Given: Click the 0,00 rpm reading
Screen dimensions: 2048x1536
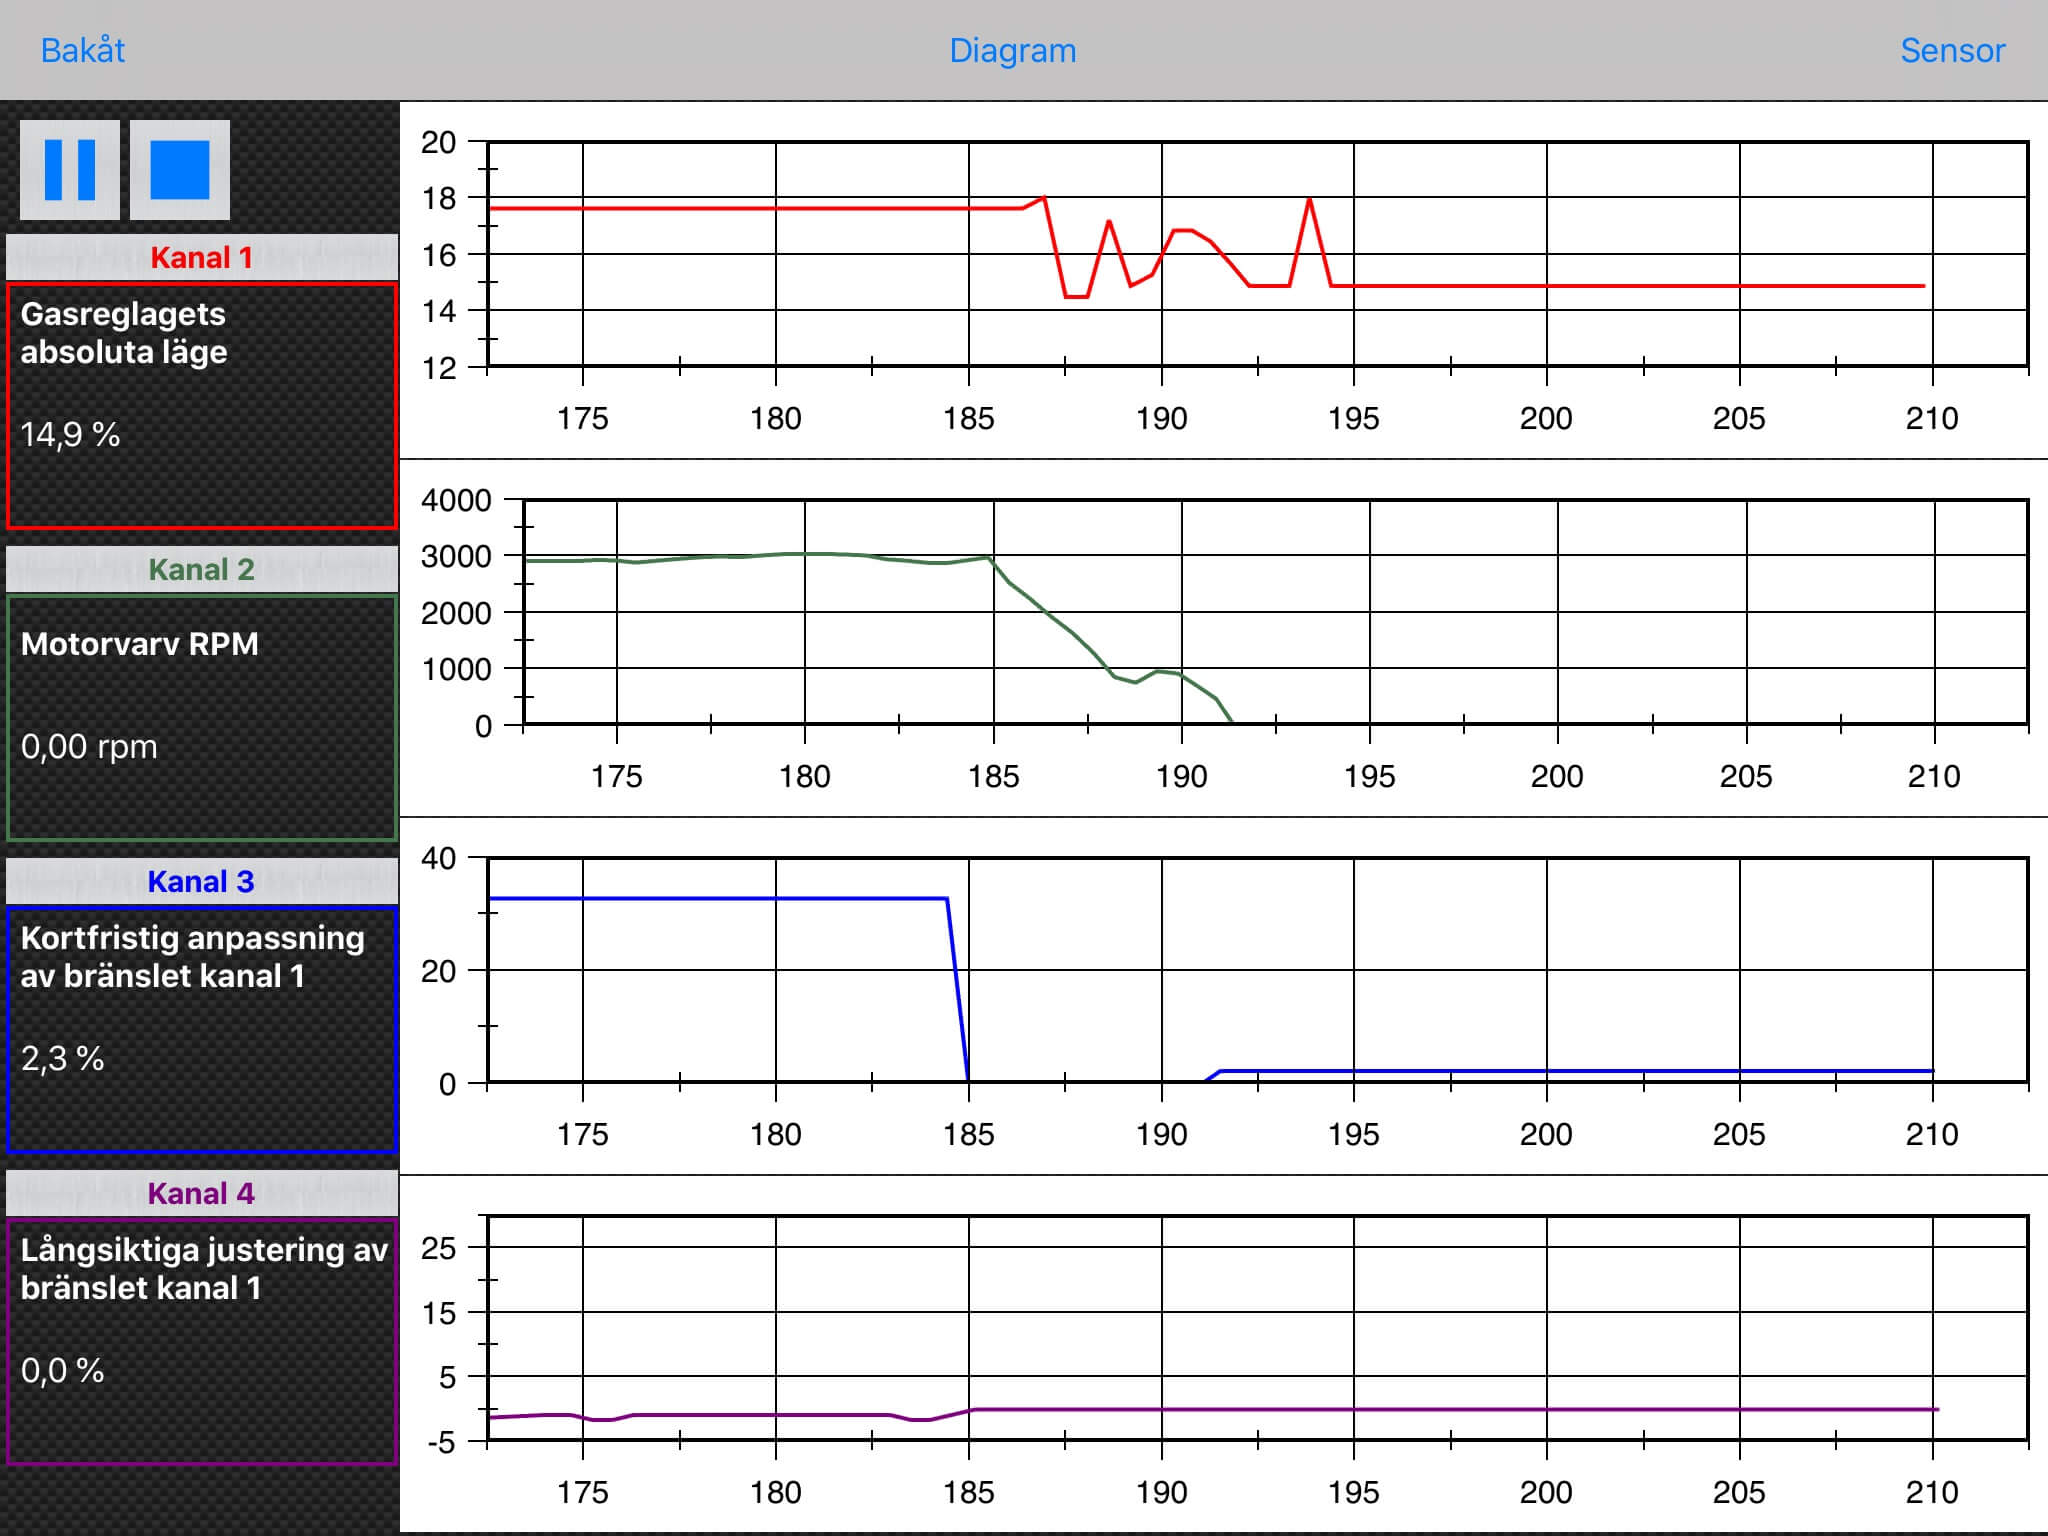Looking at the screenshot, I should [89, 747].
